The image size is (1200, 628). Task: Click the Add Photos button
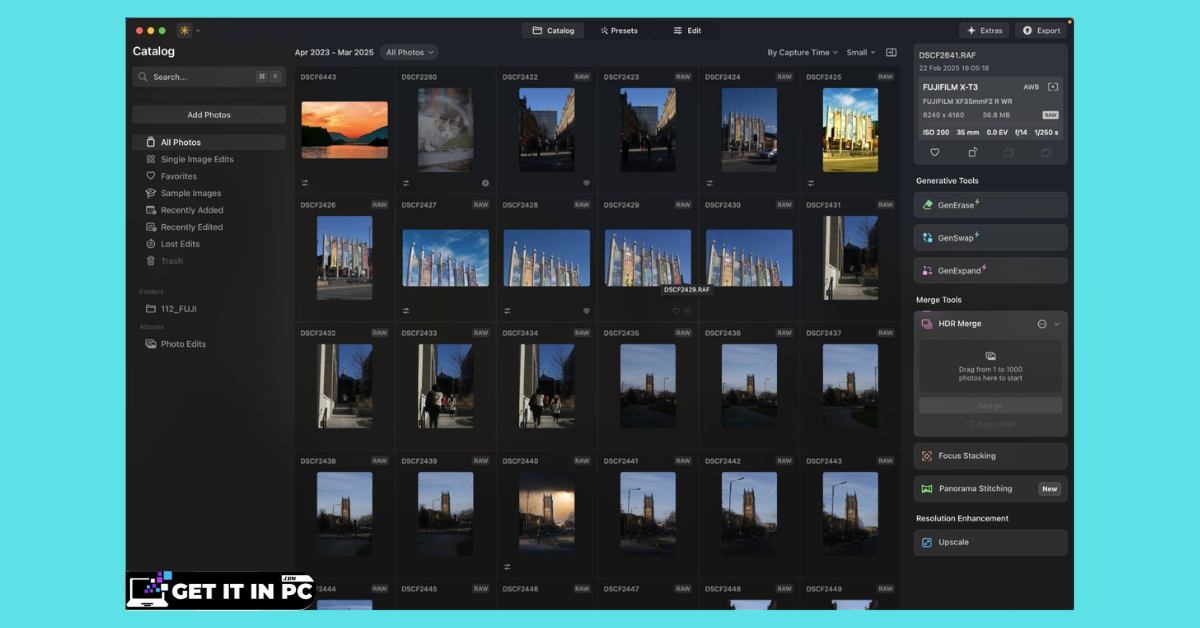pos(209,115)
